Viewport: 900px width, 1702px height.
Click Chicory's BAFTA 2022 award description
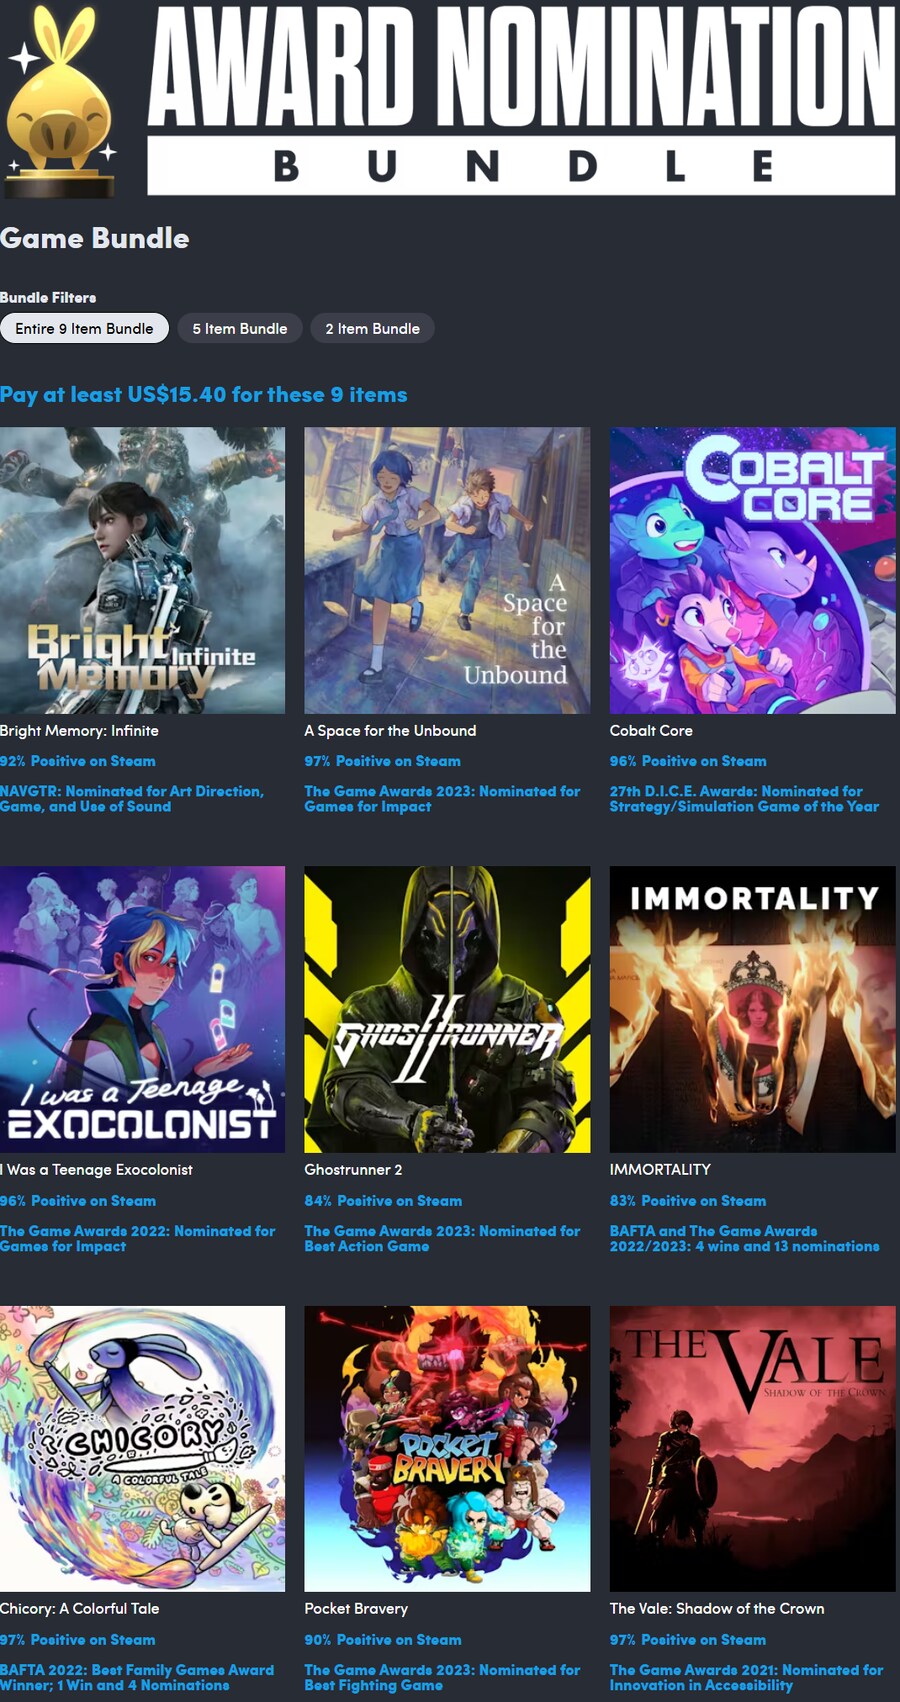[x=137, y=1677]
